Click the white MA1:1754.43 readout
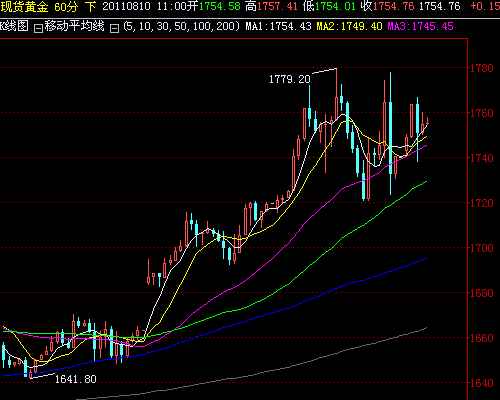 (x=279, y=26)
